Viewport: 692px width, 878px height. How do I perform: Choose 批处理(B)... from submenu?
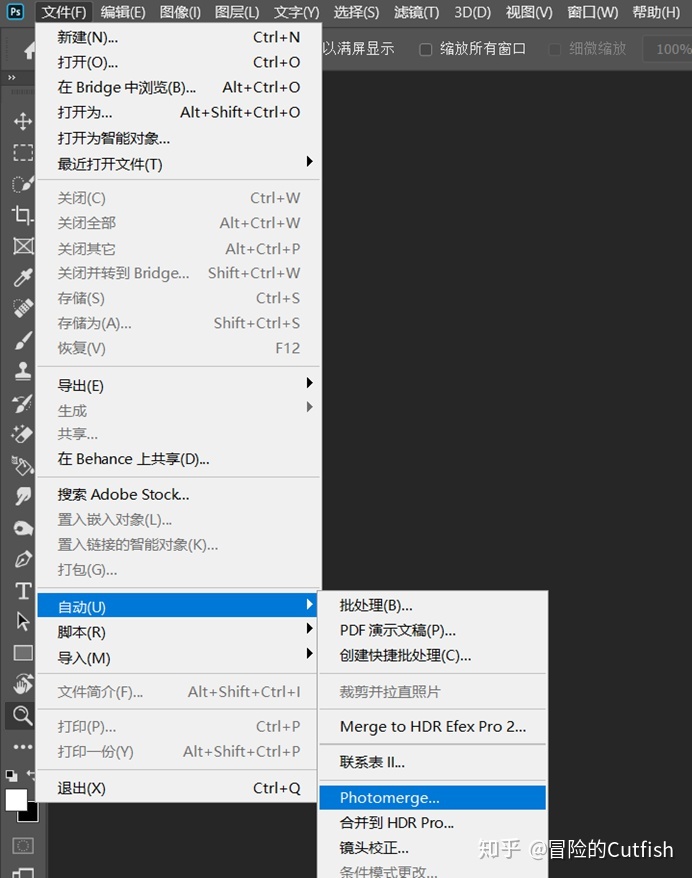point(432,605)
